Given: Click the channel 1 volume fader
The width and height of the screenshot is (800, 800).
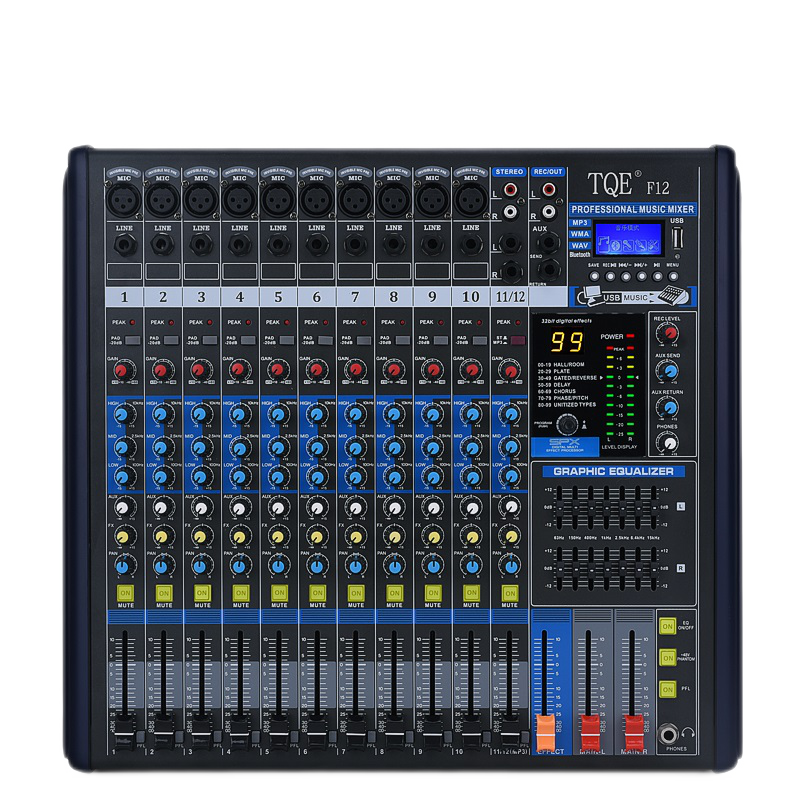Looking at the screenshot, I should 124,733.
